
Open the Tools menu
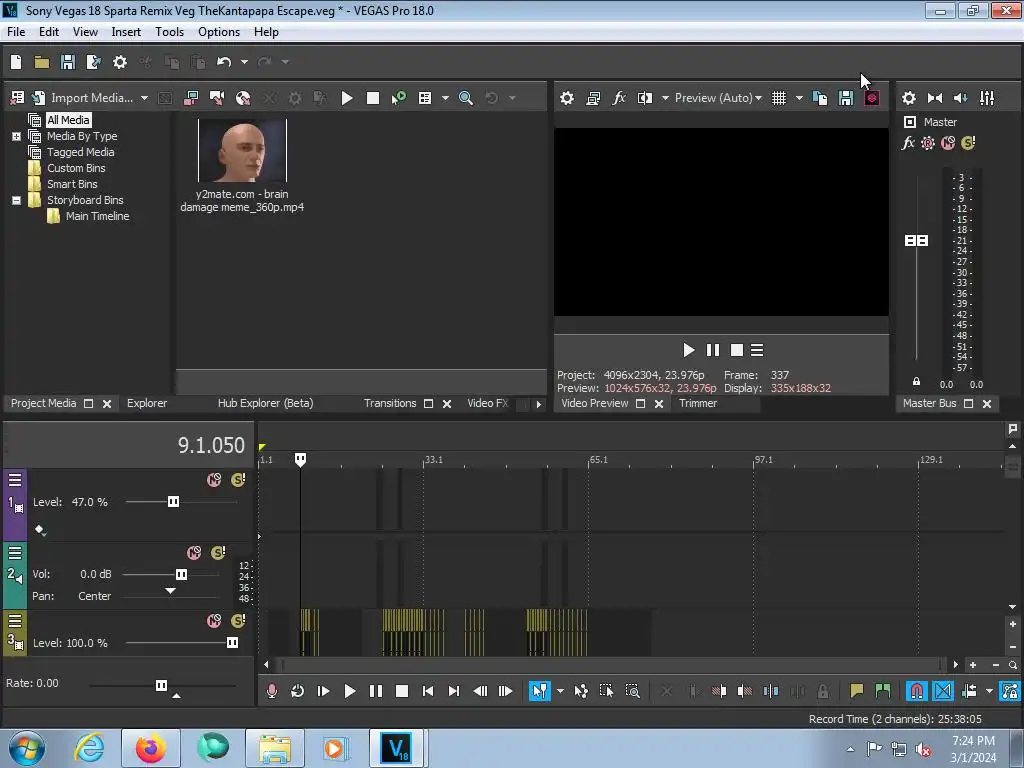pos(169,32)
